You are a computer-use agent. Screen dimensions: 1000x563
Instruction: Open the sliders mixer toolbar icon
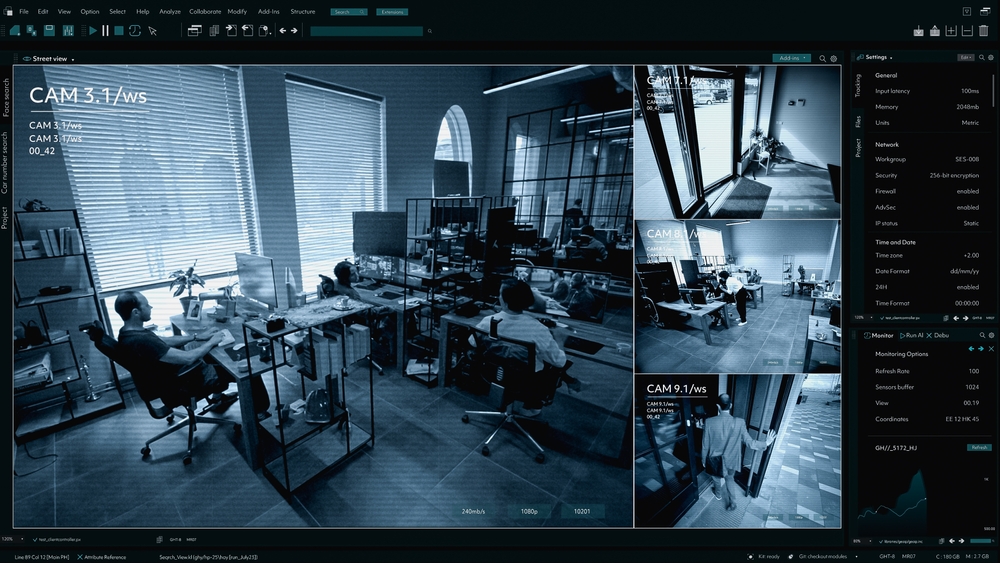point(68,30)
